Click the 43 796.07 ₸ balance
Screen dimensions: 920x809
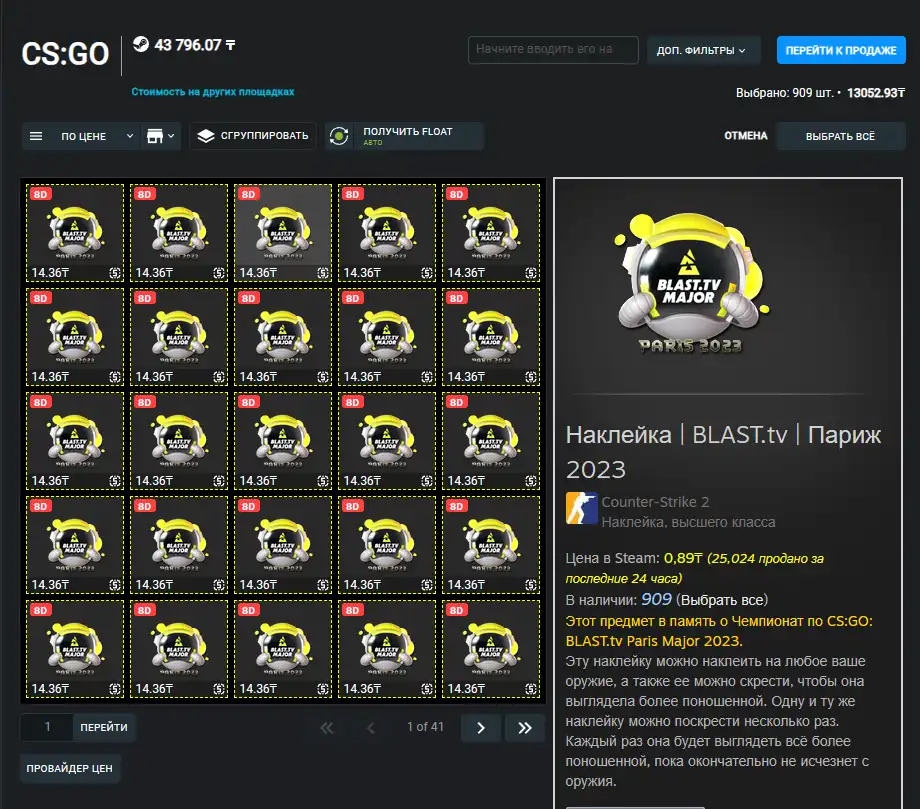[194, 45]
